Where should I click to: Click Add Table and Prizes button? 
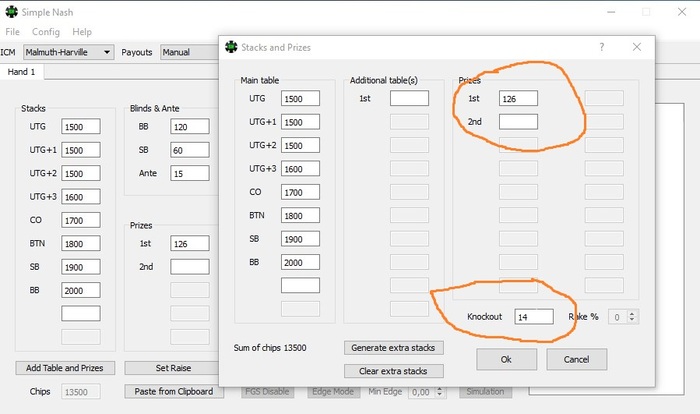tap(65, 368)
